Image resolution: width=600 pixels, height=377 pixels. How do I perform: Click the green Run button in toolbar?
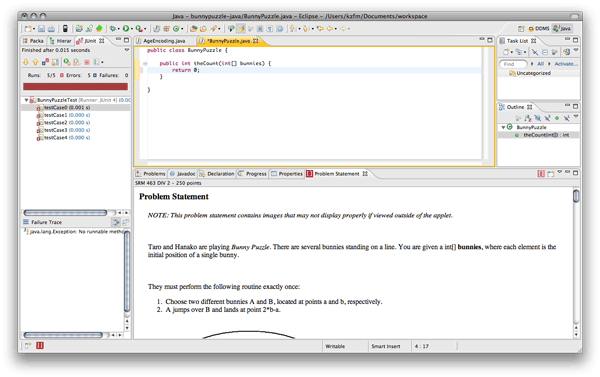(x=126, y=29)
